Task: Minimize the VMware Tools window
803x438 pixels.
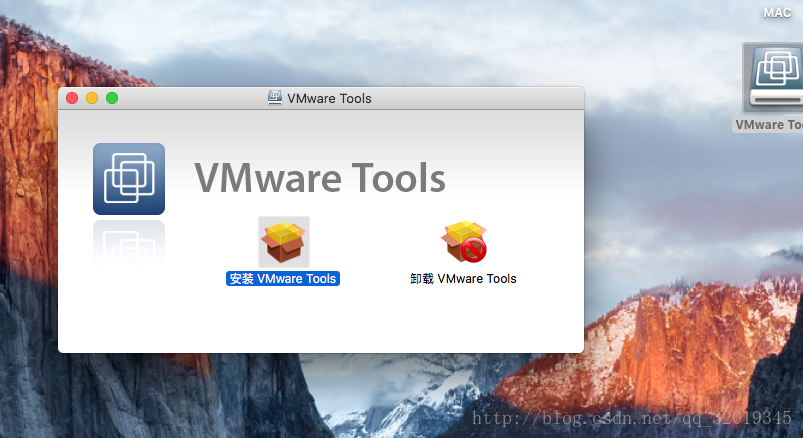Action: (x=92, y=98)
